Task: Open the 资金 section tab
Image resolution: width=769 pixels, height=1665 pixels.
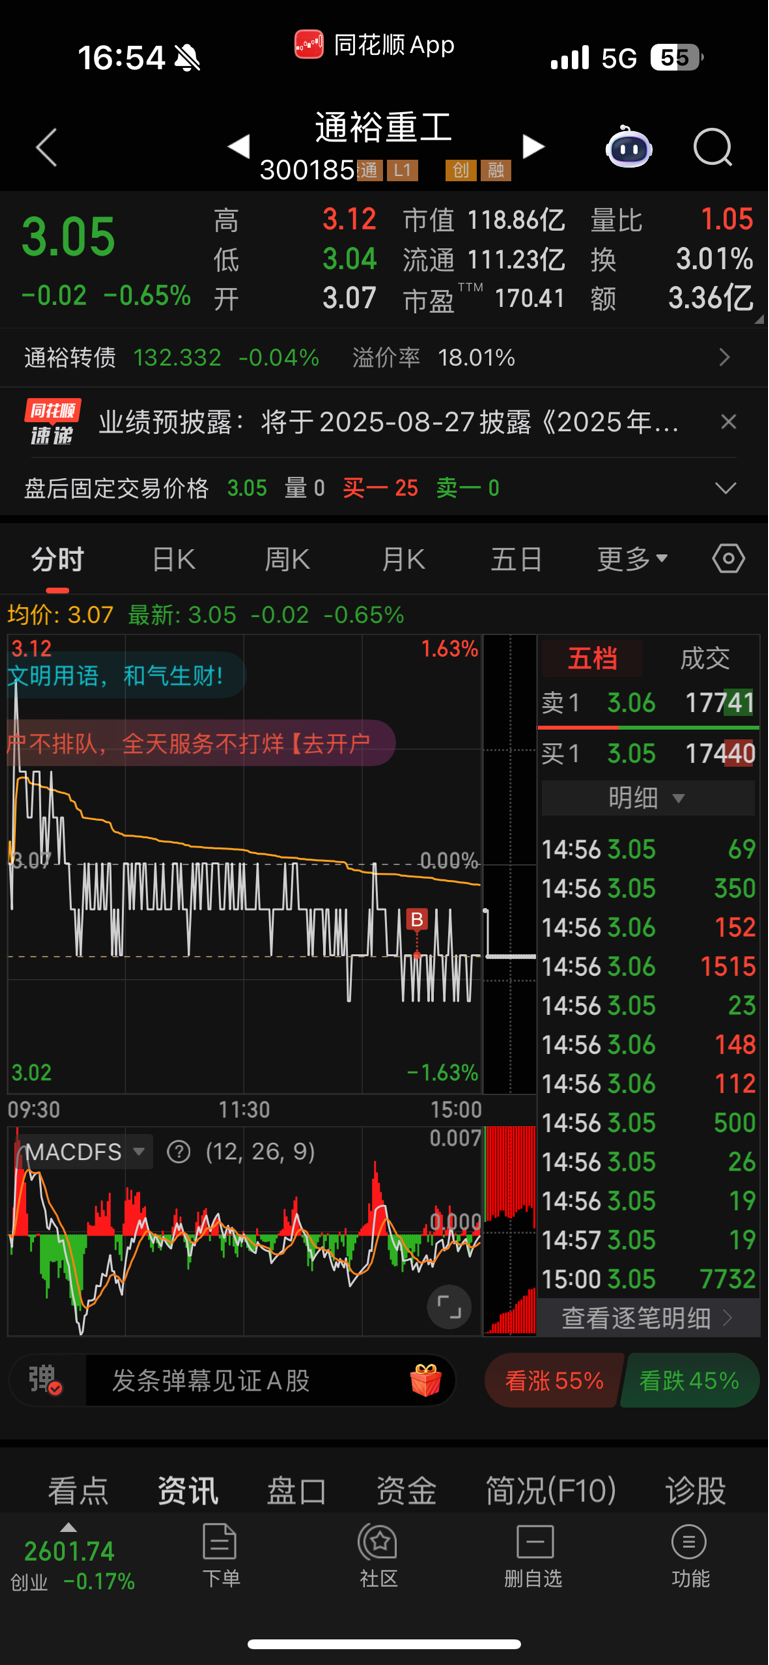Action: coord(406,1491)
